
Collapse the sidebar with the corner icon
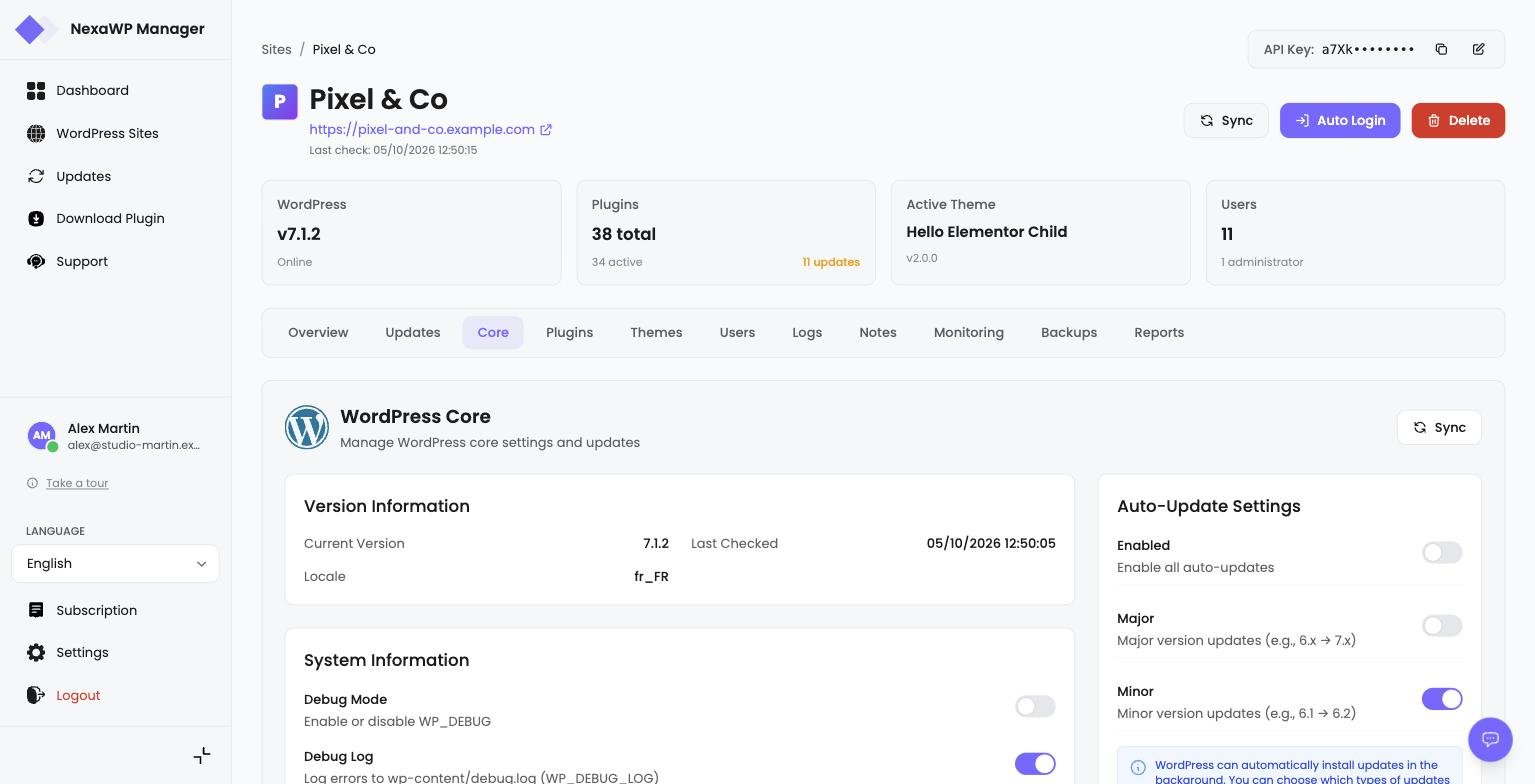(202, 755)
